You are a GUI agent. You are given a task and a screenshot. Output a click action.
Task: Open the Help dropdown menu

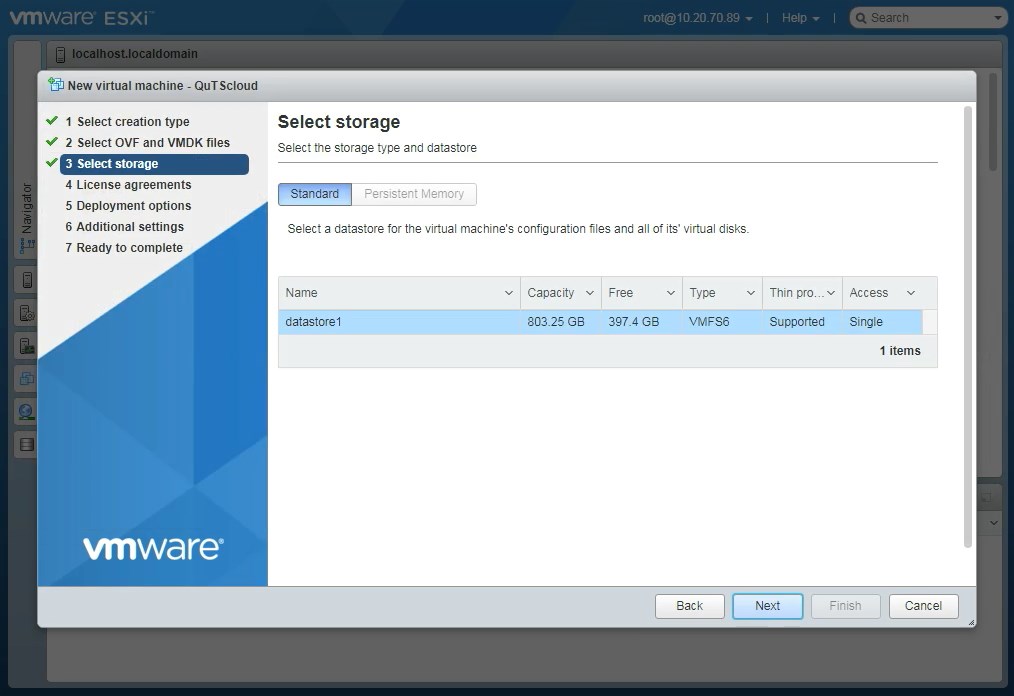[801, 18]
